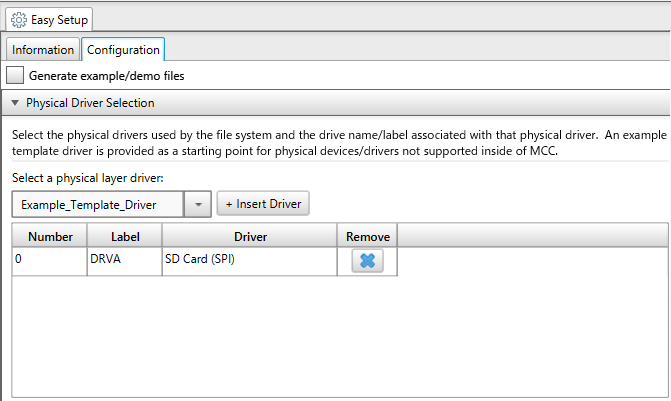Click the Physical Driver Selection header text
Viewport: 671px width, 401px height.
pyautogui.click(x=90, y=103)
